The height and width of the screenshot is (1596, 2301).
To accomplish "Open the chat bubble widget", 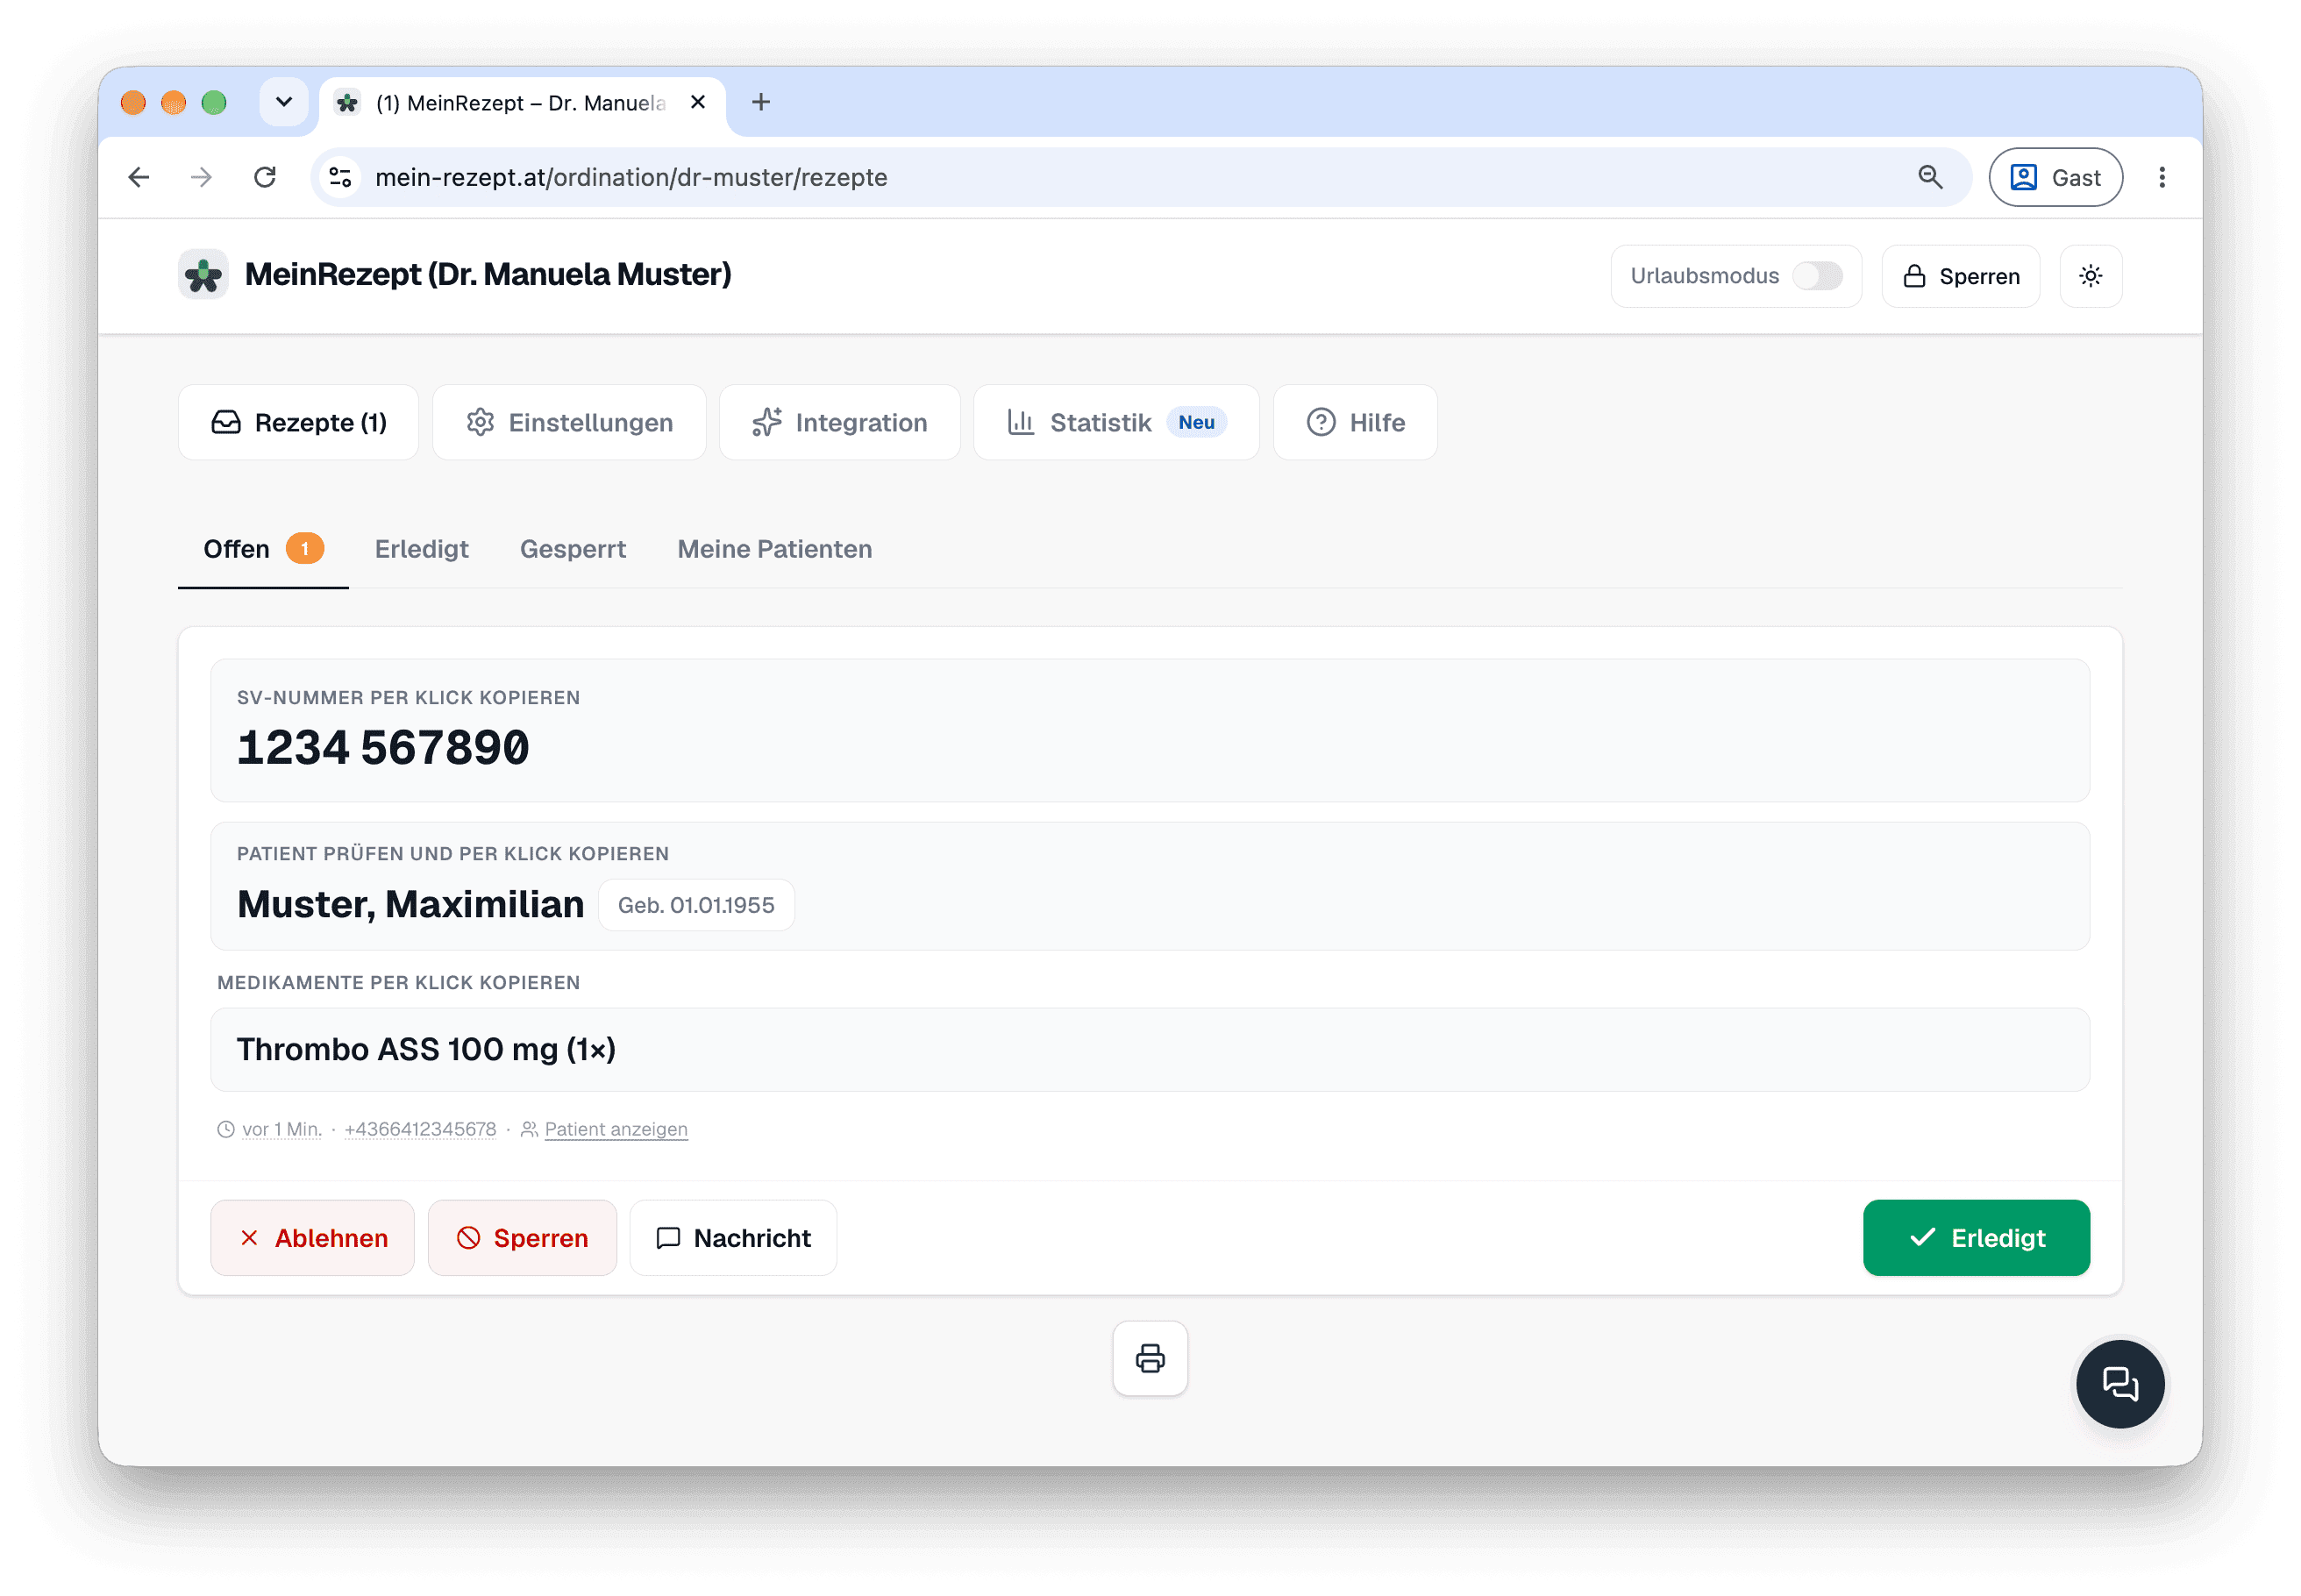I will pyautogui.click(x=2119, y=1384).
